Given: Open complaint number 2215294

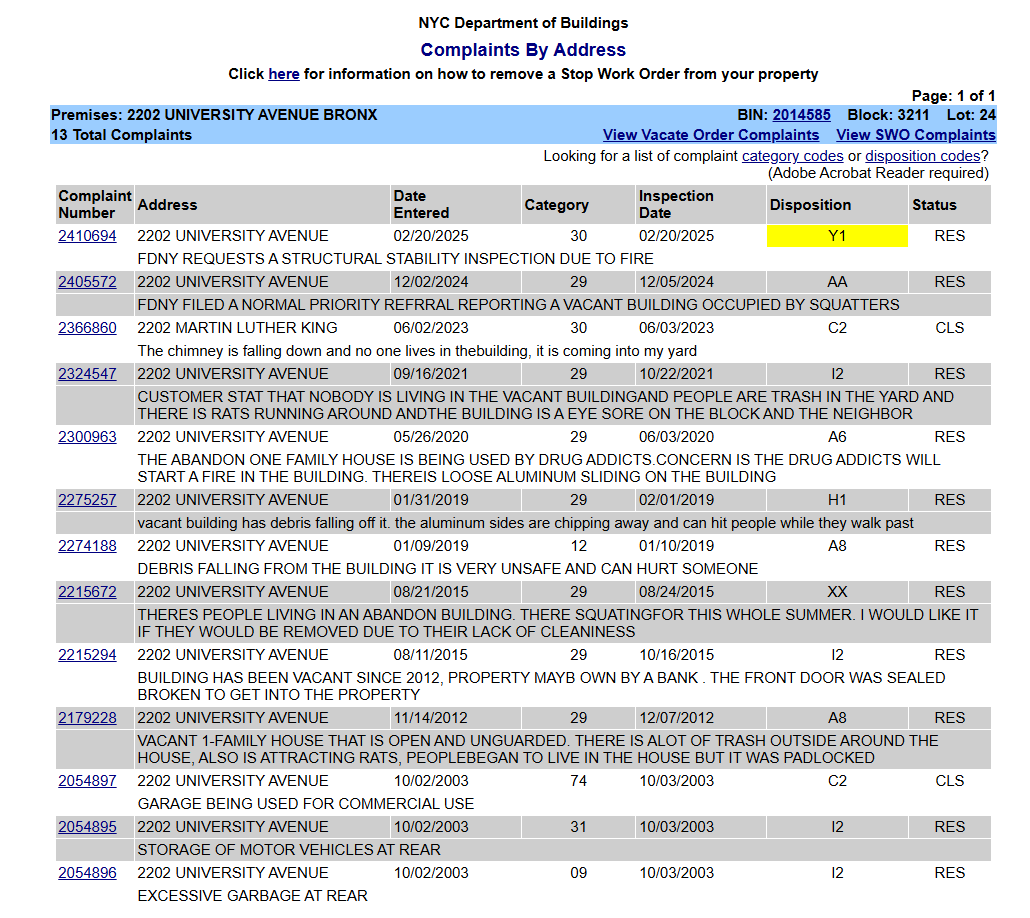Looking at the screenshot, I should [x=87, y=655].
